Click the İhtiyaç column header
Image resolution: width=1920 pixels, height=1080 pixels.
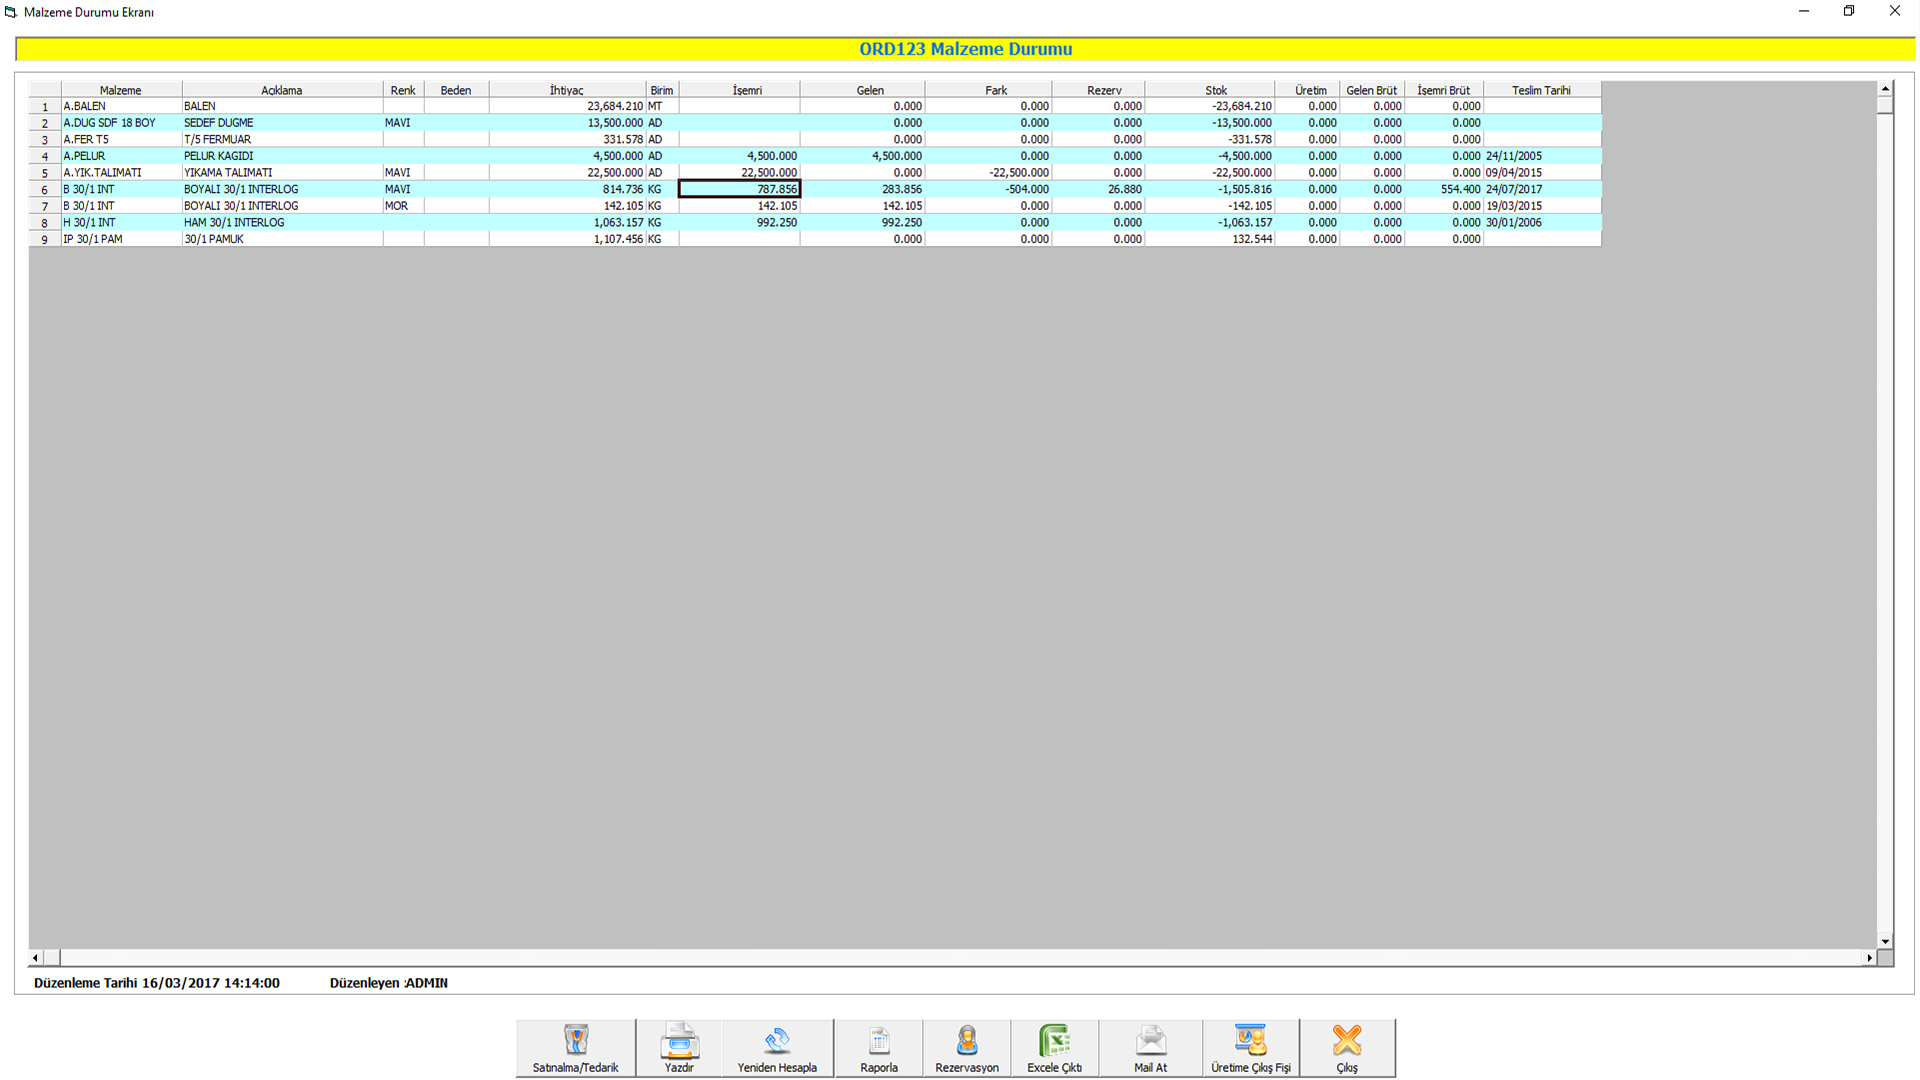(x=566, y=90)
